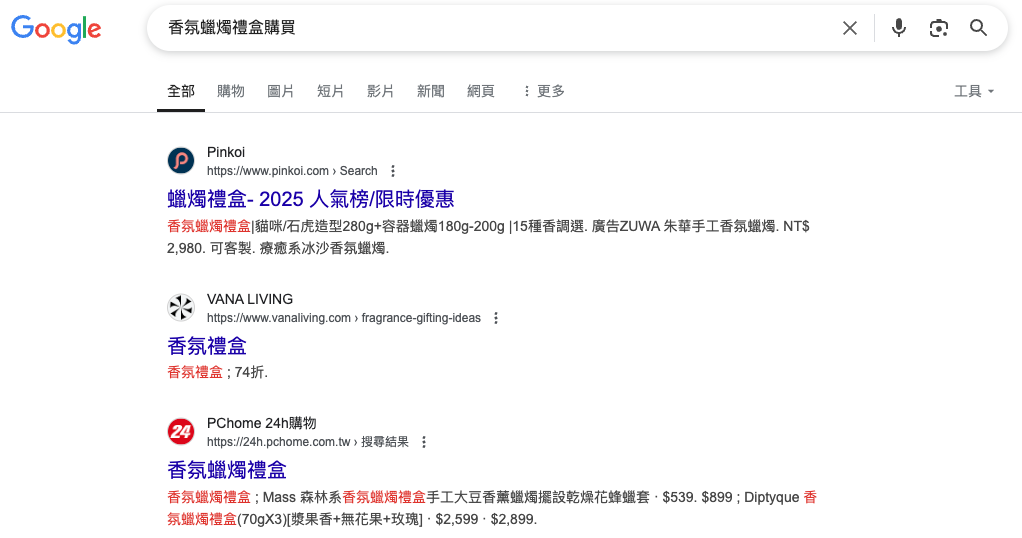Screen dimensions: 1022x538
Task: Open the Google logo homepage
Action: (x=56, y=29)
